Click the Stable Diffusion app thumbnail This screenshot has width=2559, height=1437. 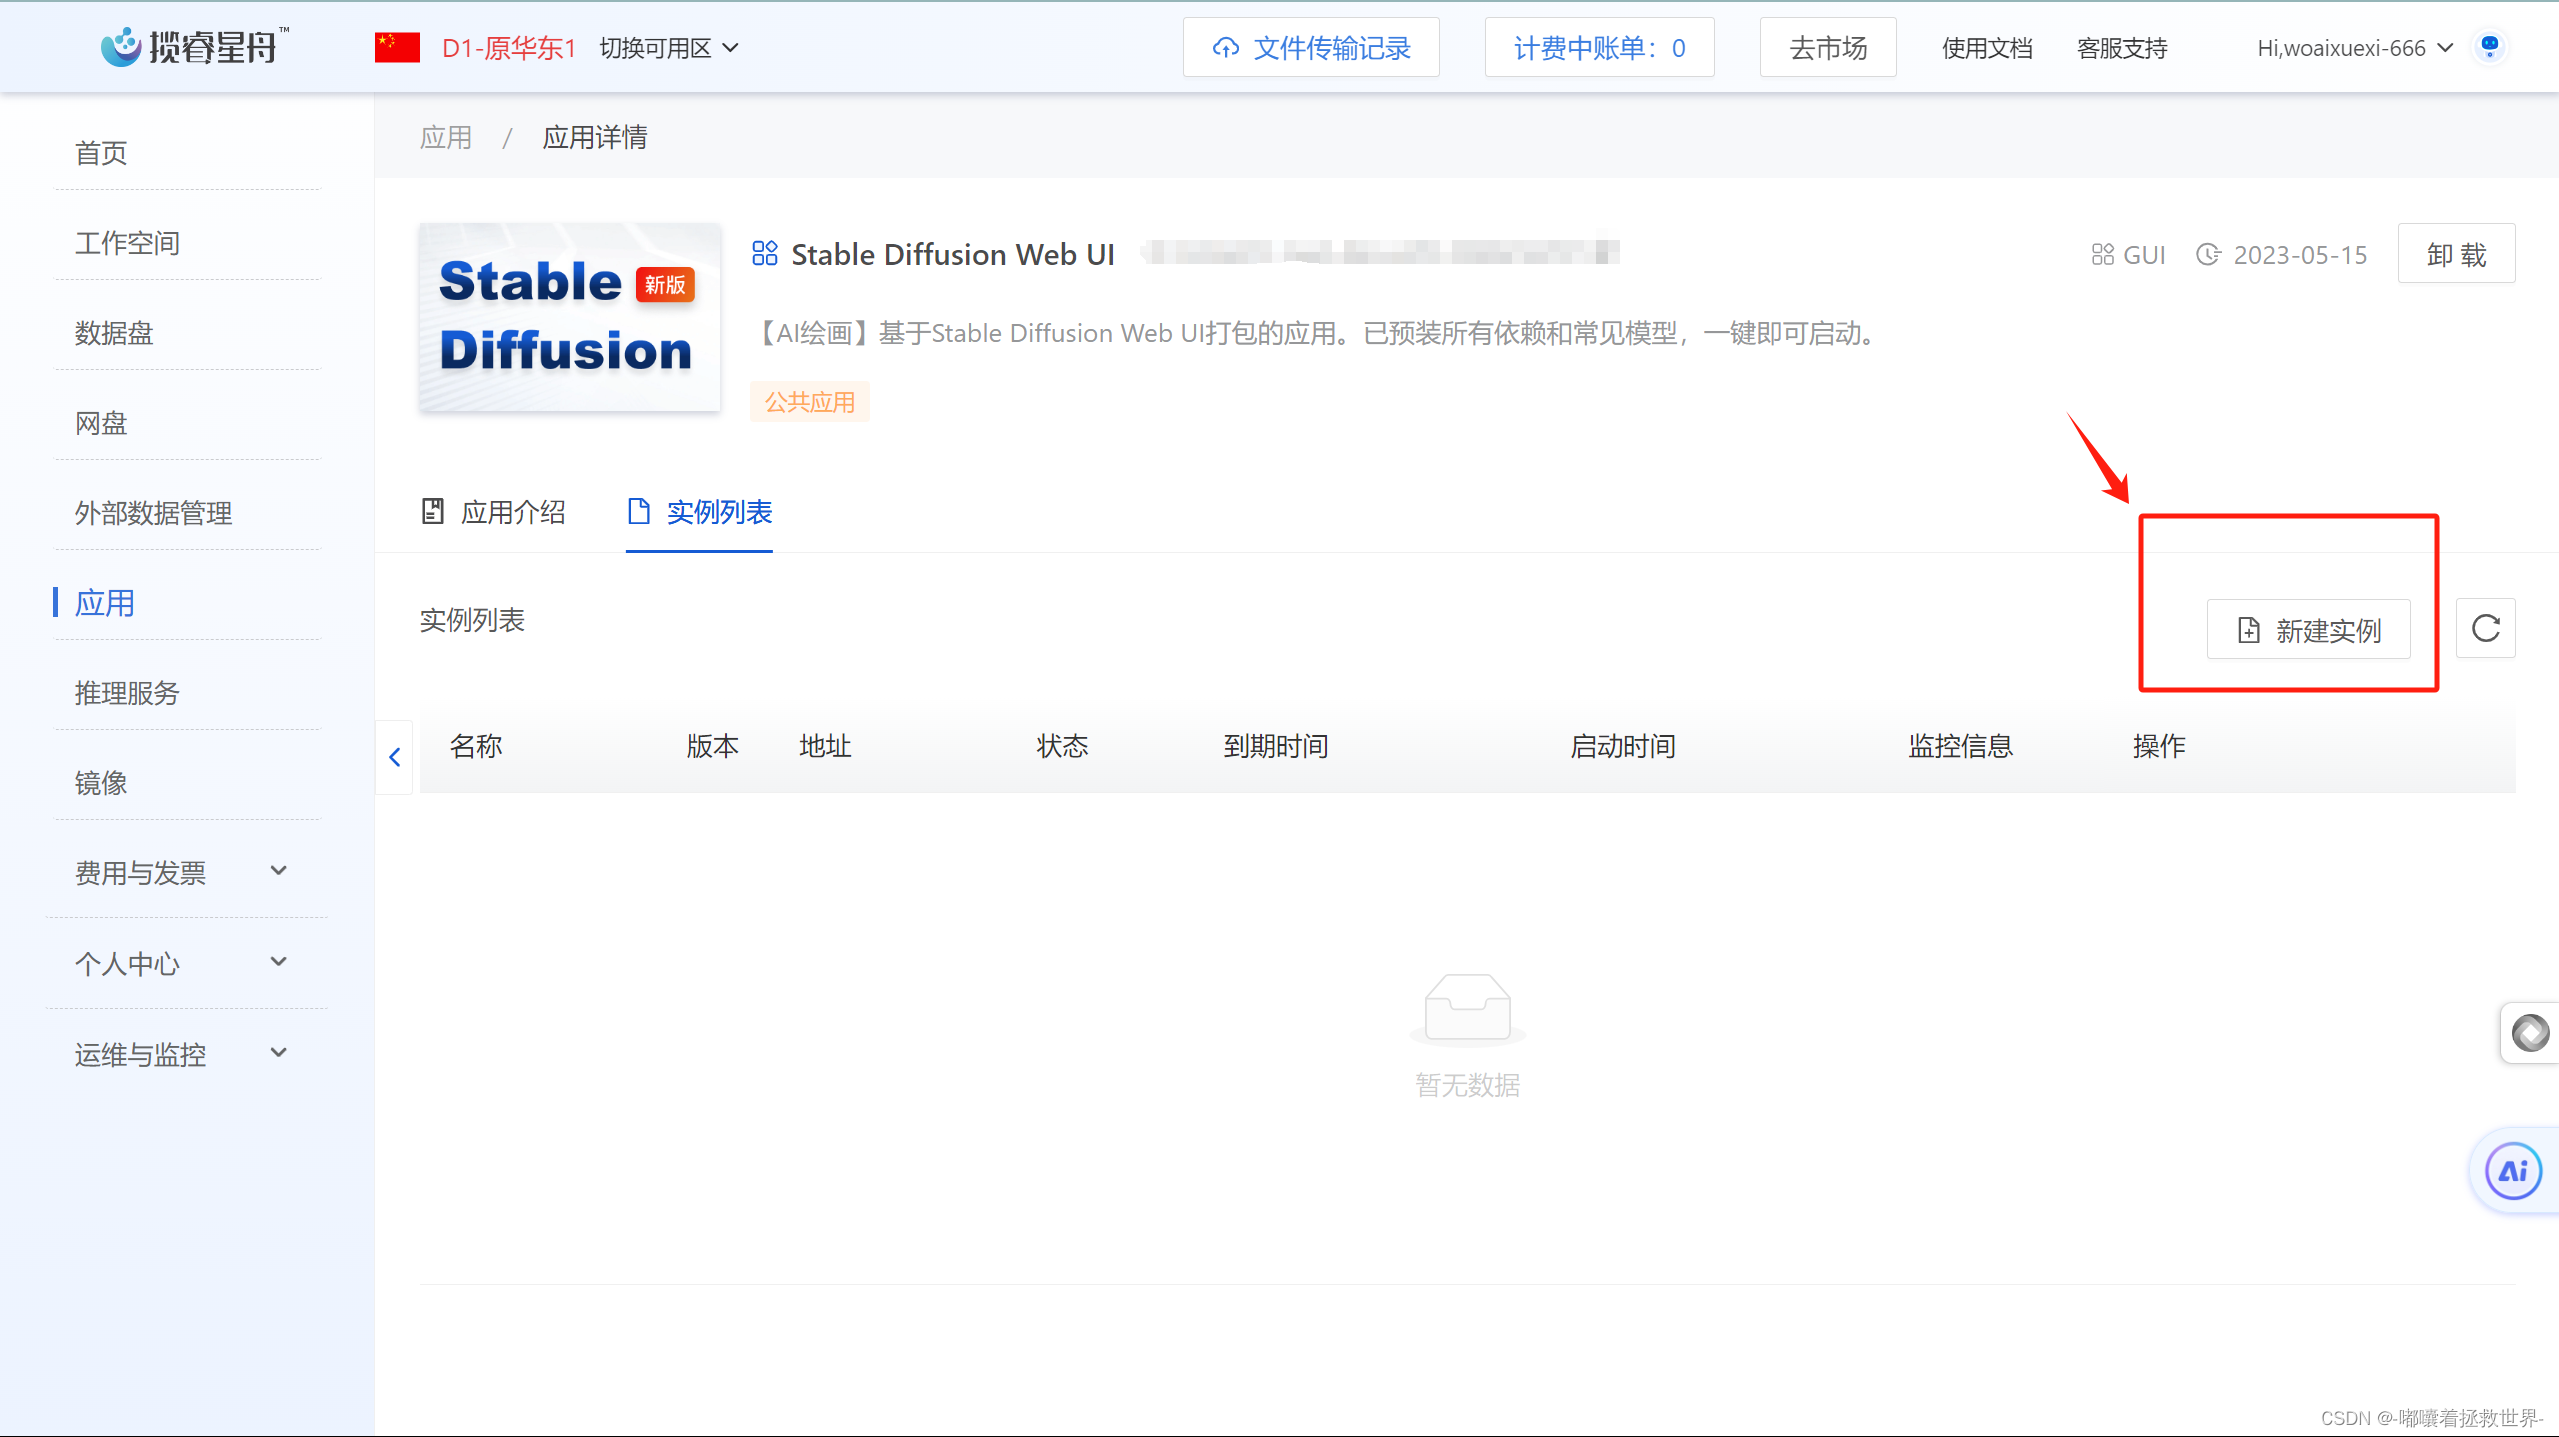pos(569,317)
